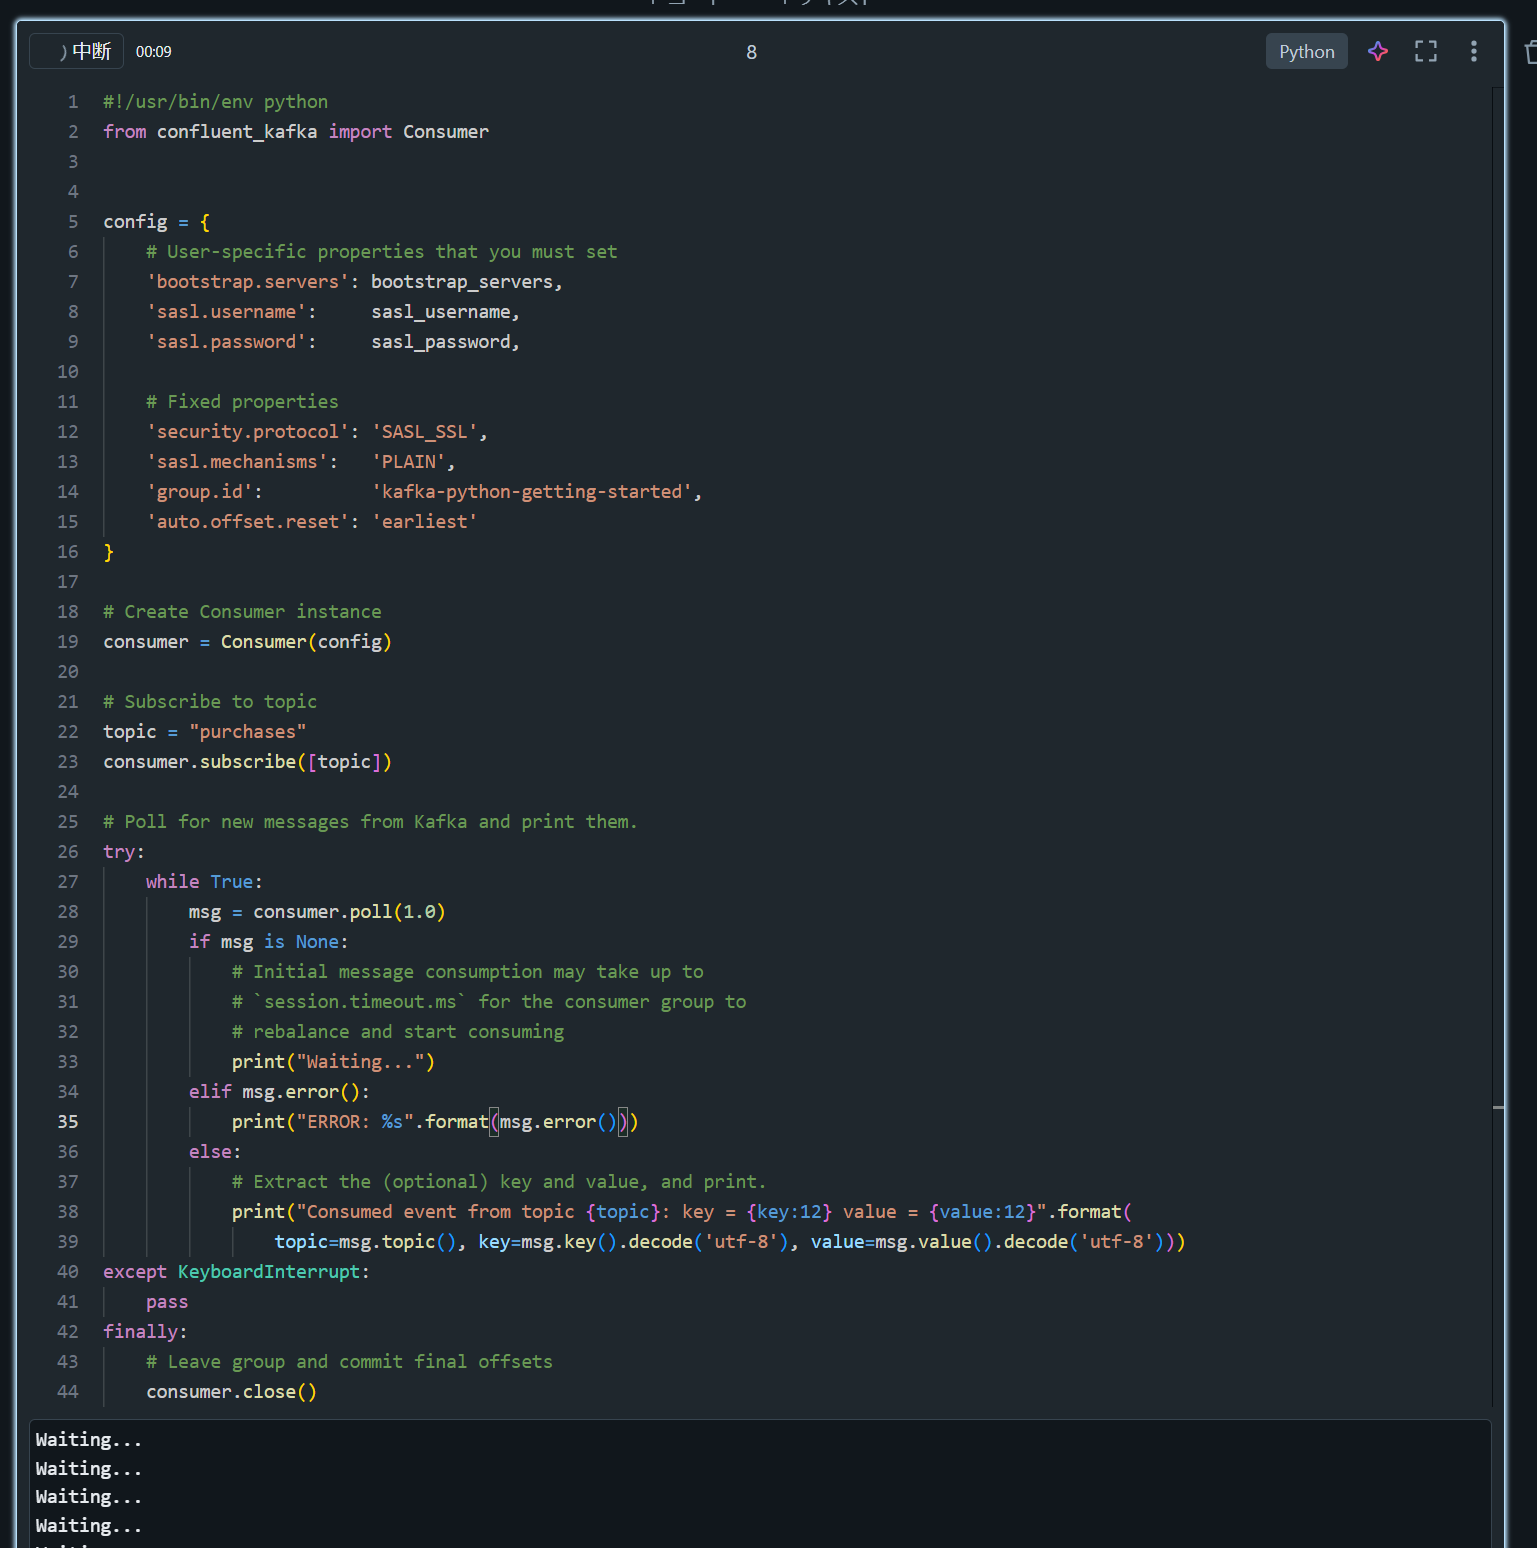
Task: Click the 'consumer = Consumer(config)' line
Action: tap(248, 642)
